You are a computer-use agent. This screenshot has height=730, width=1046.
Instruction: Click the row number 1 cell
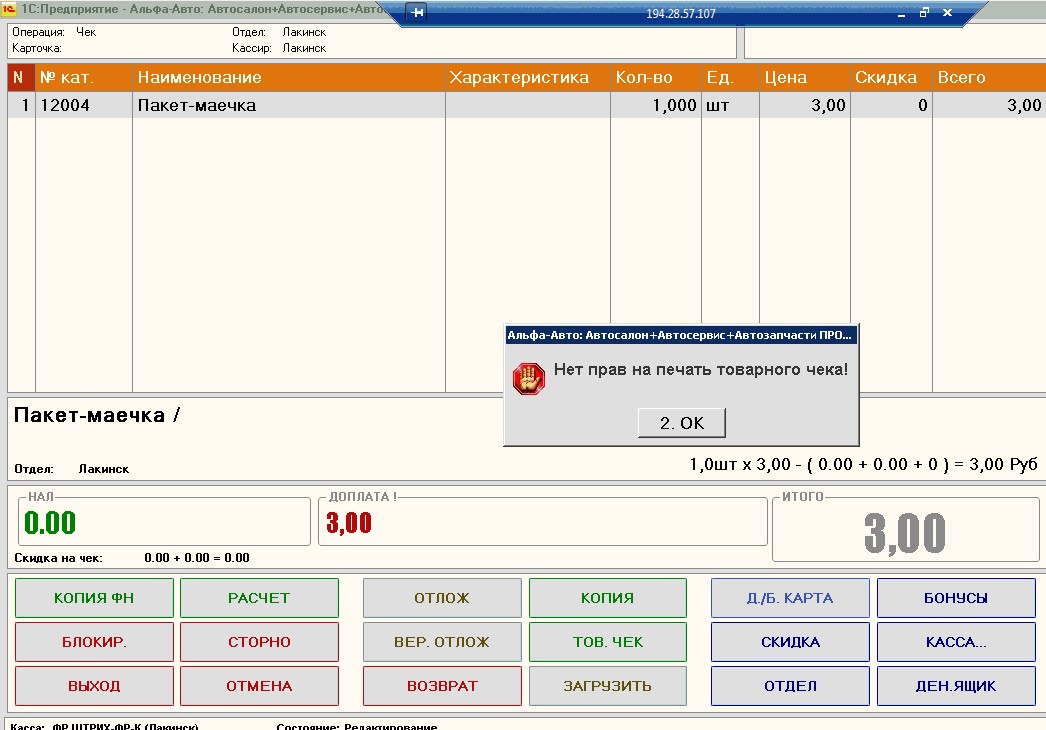[x=21, y=105]
